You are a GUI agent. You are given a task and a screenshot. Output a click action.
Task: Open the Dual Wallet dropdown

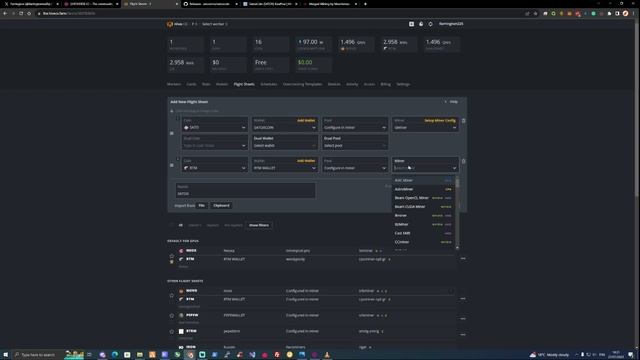(x=284, y=142)
